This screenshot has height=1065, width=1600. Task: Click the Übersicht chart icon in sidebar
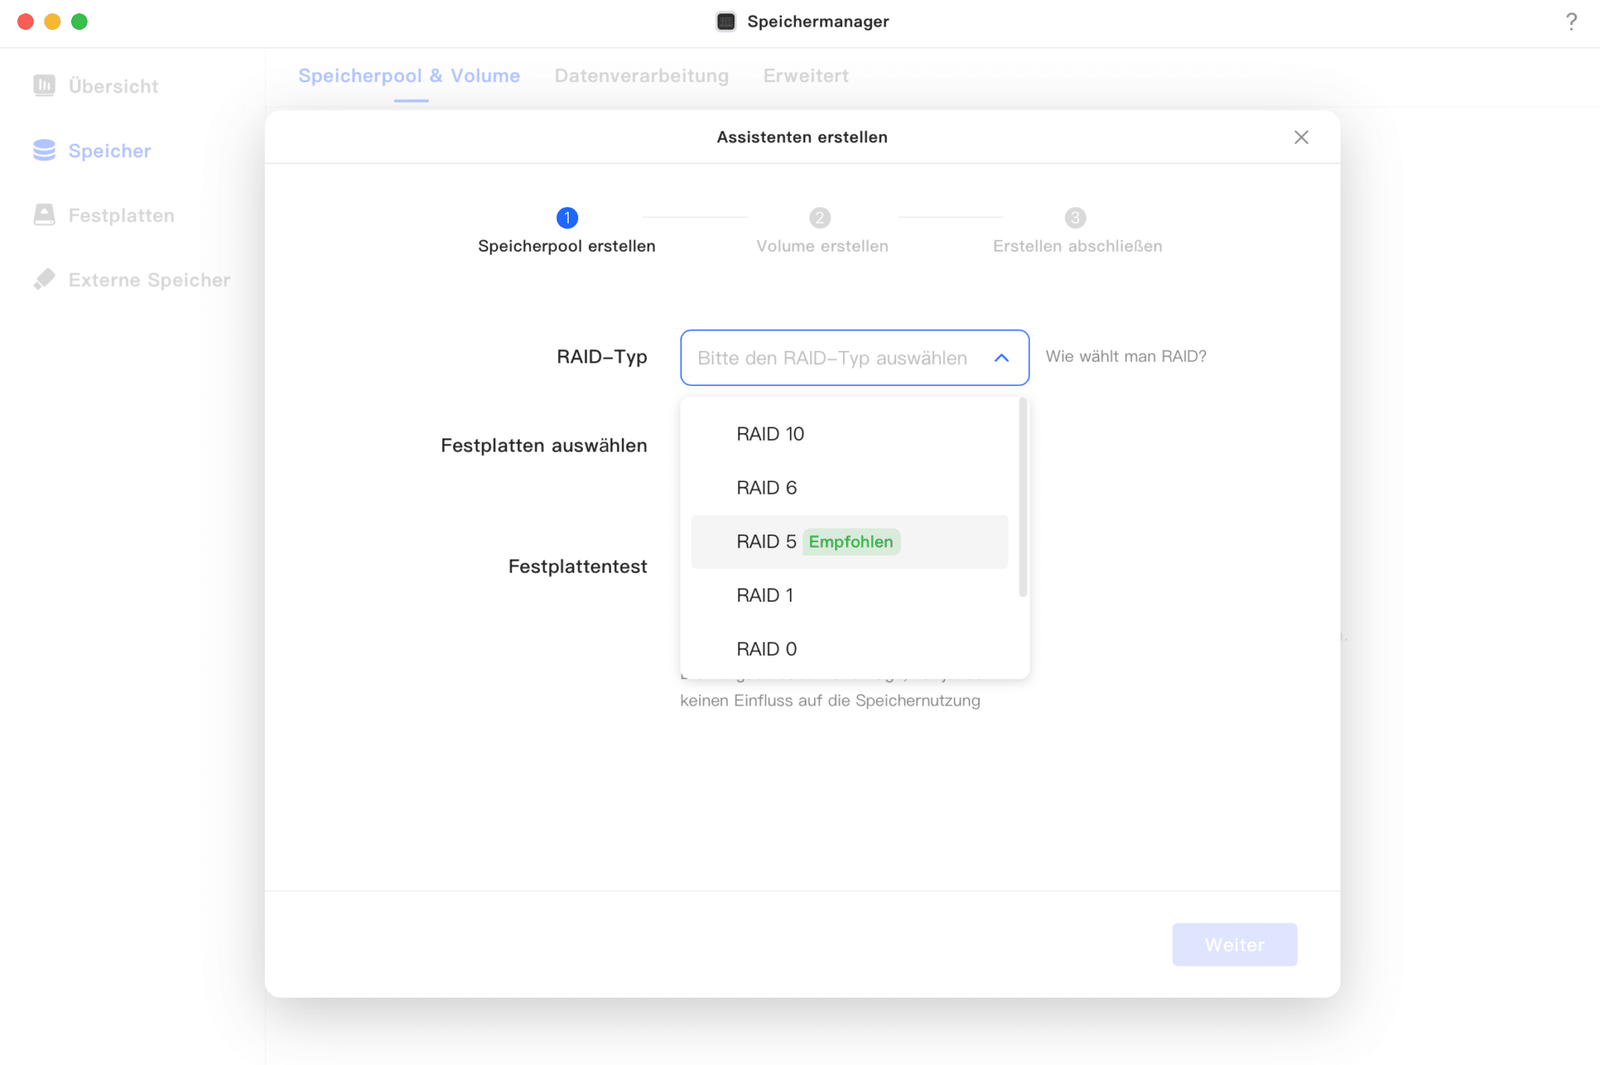click(44, 86)
